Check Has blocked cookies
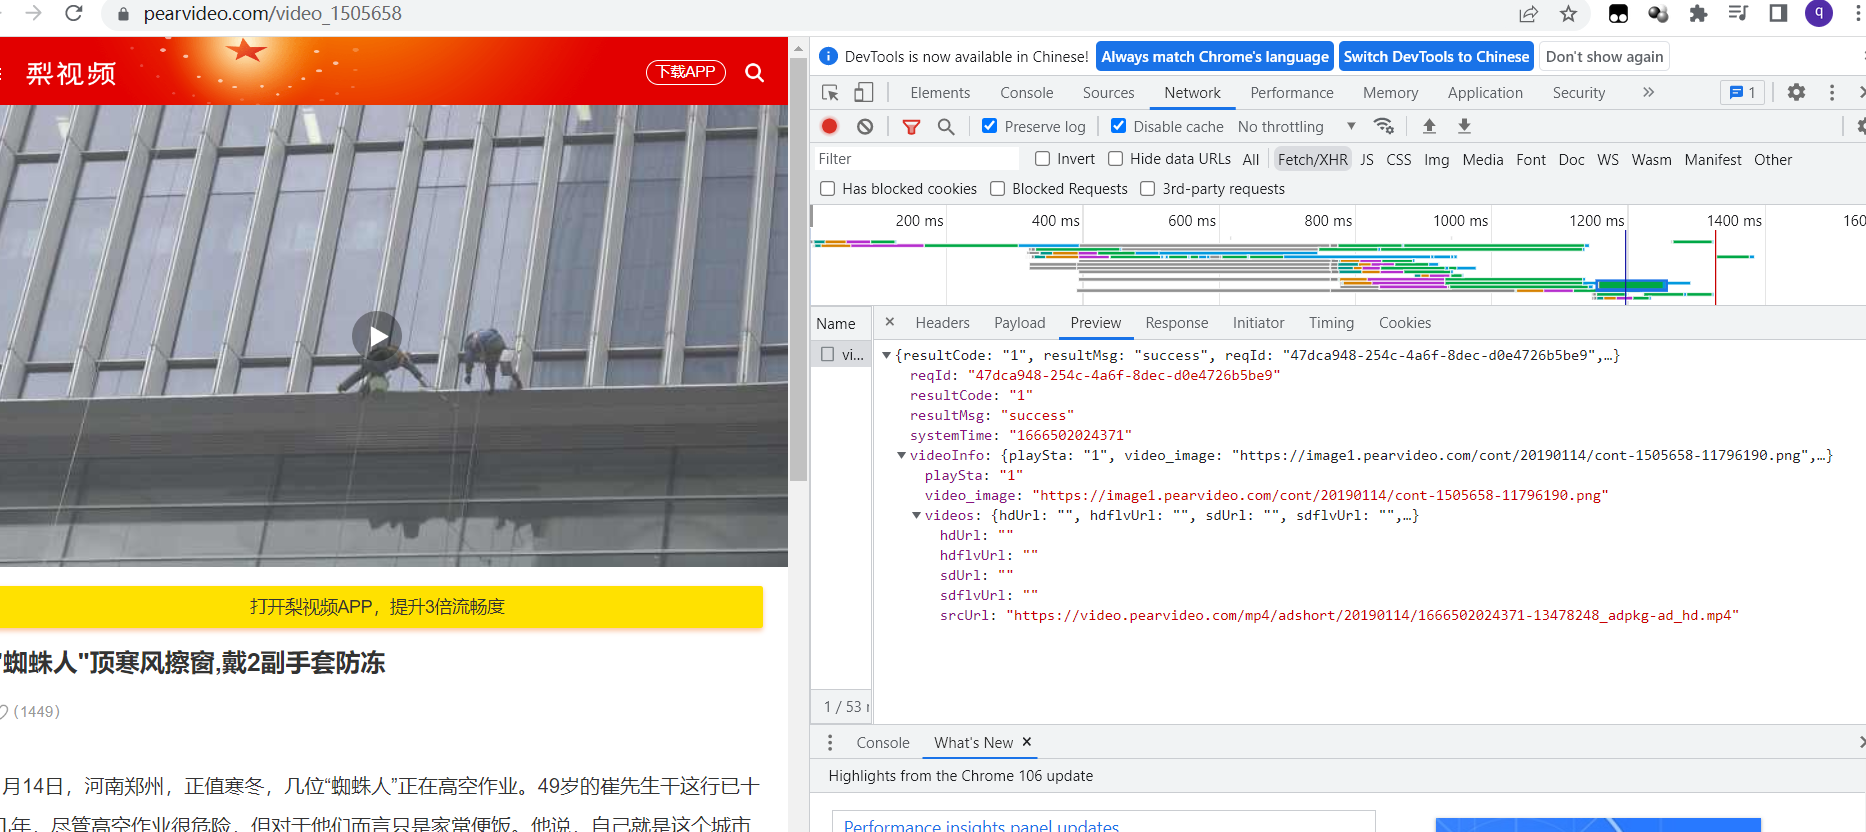The width and height of the screenshot is (1866, 832). pyautogui.click(x=828, y=189)
